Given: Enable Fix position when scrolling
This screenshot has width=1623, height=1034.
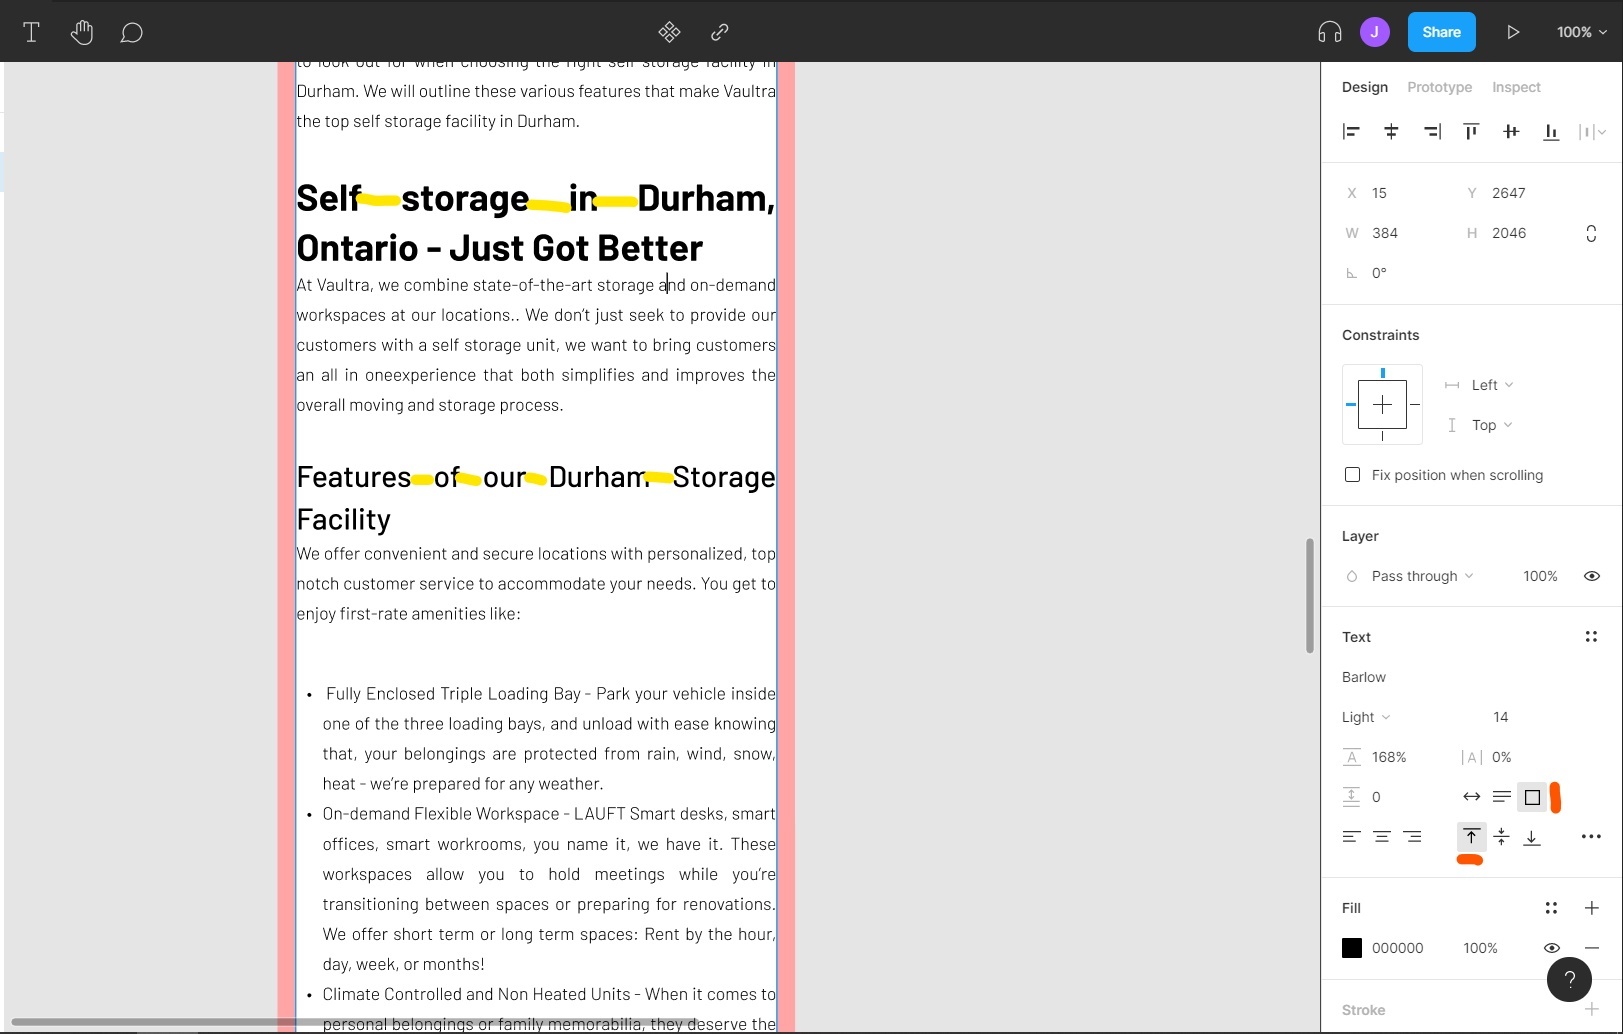Looking at the screenshot, I should (x=1352, y=475).
